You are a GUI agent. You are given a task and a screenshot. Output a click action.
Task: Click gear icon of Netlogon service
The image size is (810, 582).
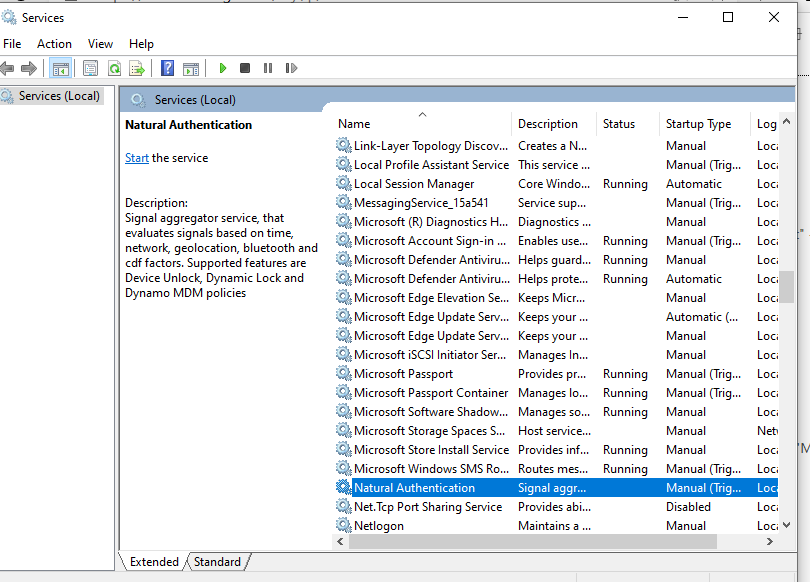pyautogui.click(x=344, y=525)
